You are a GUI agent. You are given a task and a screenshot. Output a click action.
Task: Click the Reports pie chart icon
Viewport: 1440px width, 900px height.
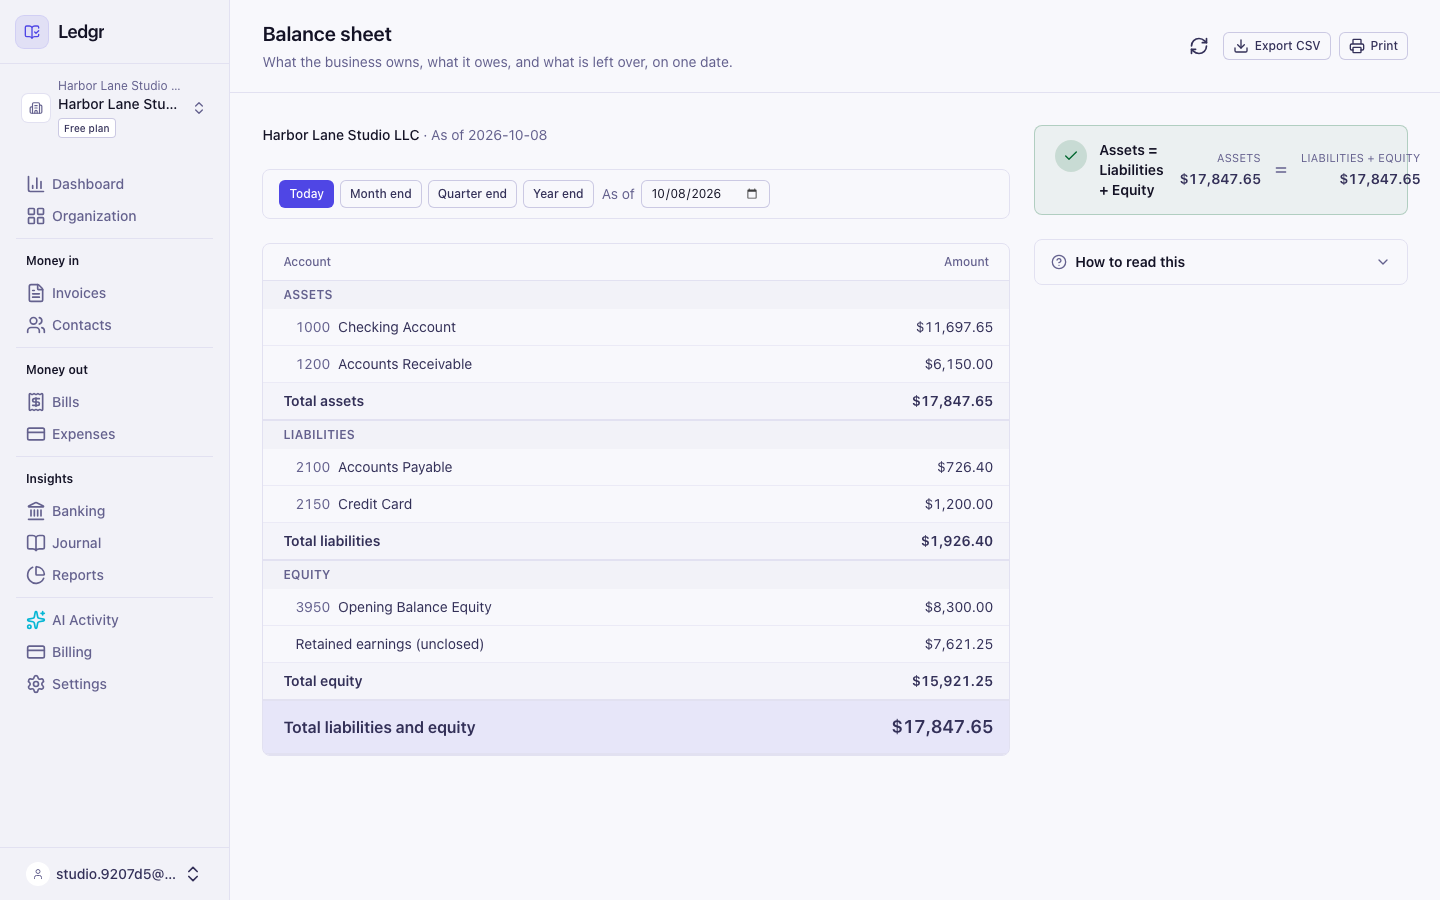pos(36,575)
